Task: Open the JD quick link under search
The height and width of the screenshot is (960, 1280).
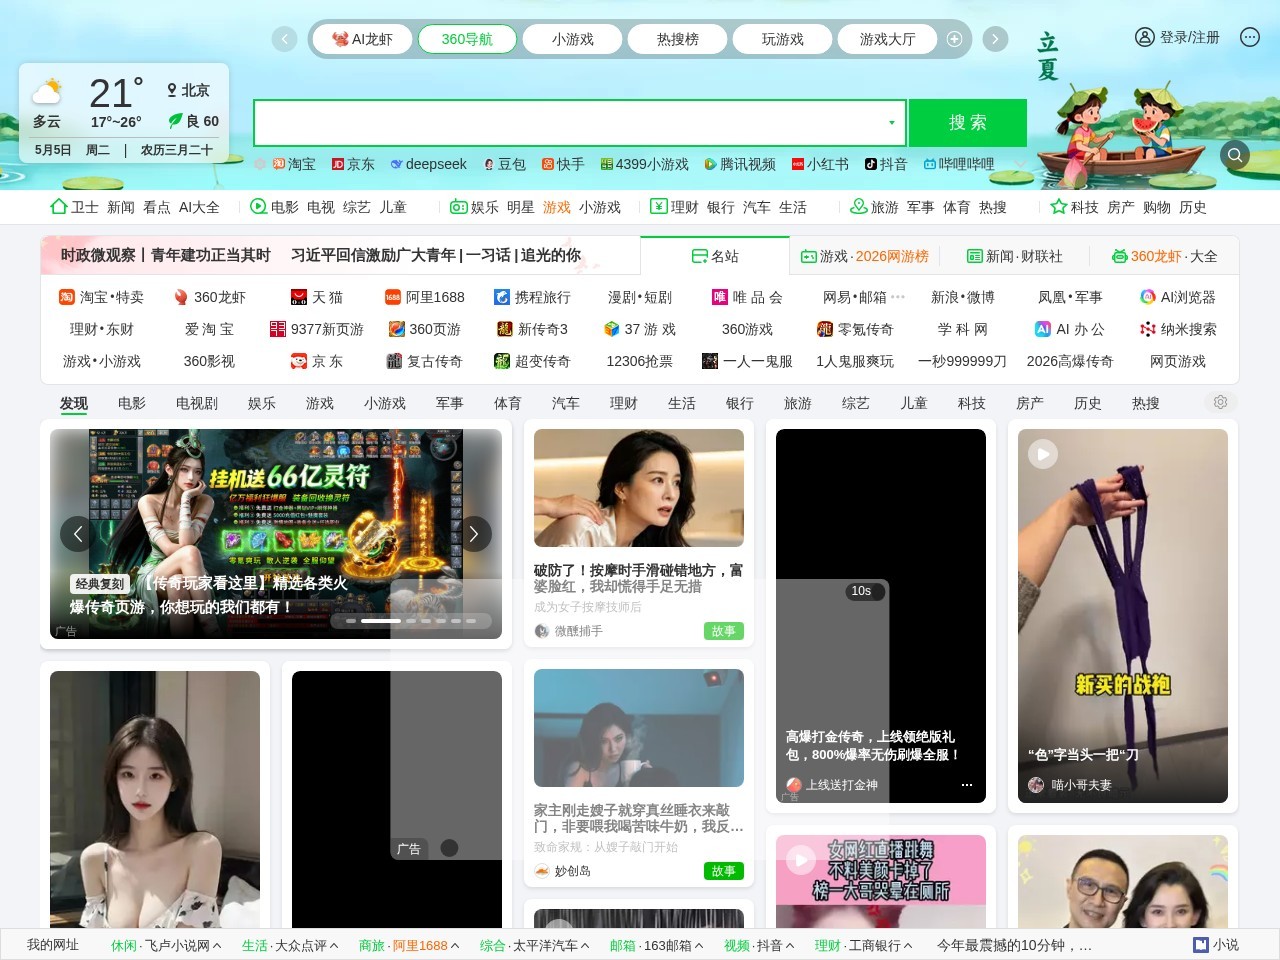Action: tap(353, 164)
